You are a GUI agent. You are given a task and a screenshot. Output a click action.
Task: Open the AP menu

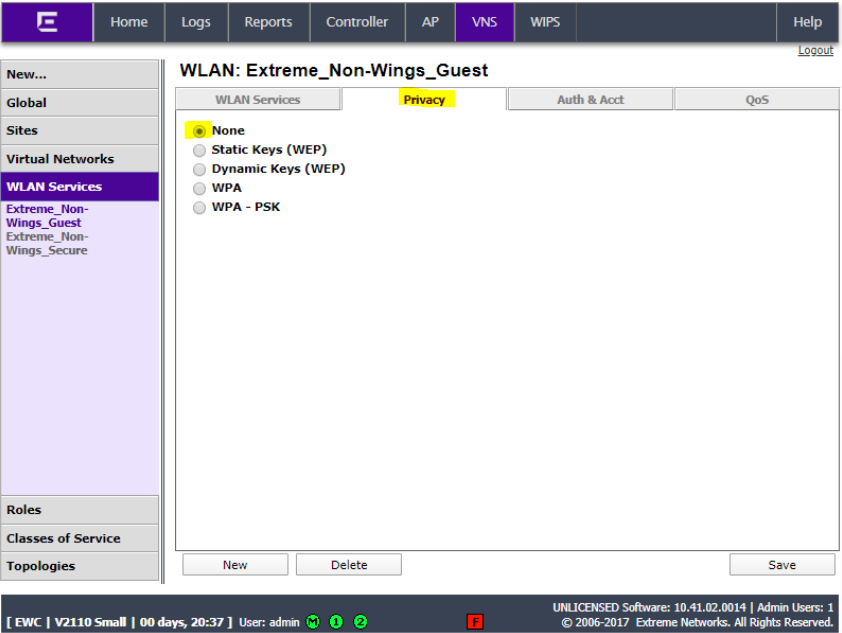click(430, 22)
